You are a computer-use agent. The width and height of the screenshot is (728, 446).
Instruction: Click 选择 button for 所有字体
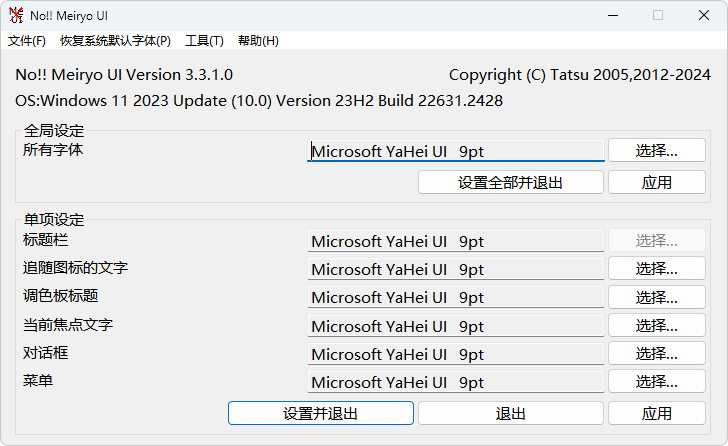coord(656,151)
